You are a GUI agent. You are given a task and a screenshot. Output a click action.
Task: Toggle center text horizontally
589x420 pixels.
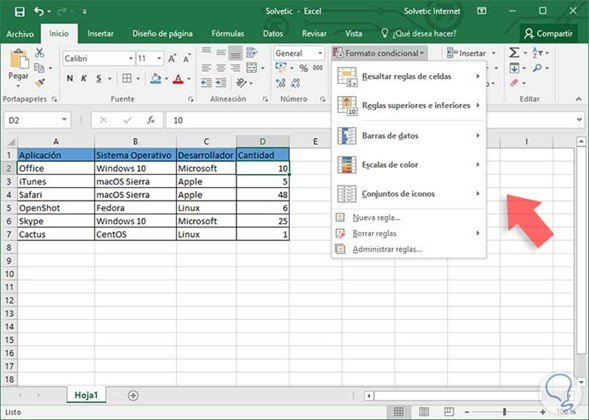tap(221, 68)
